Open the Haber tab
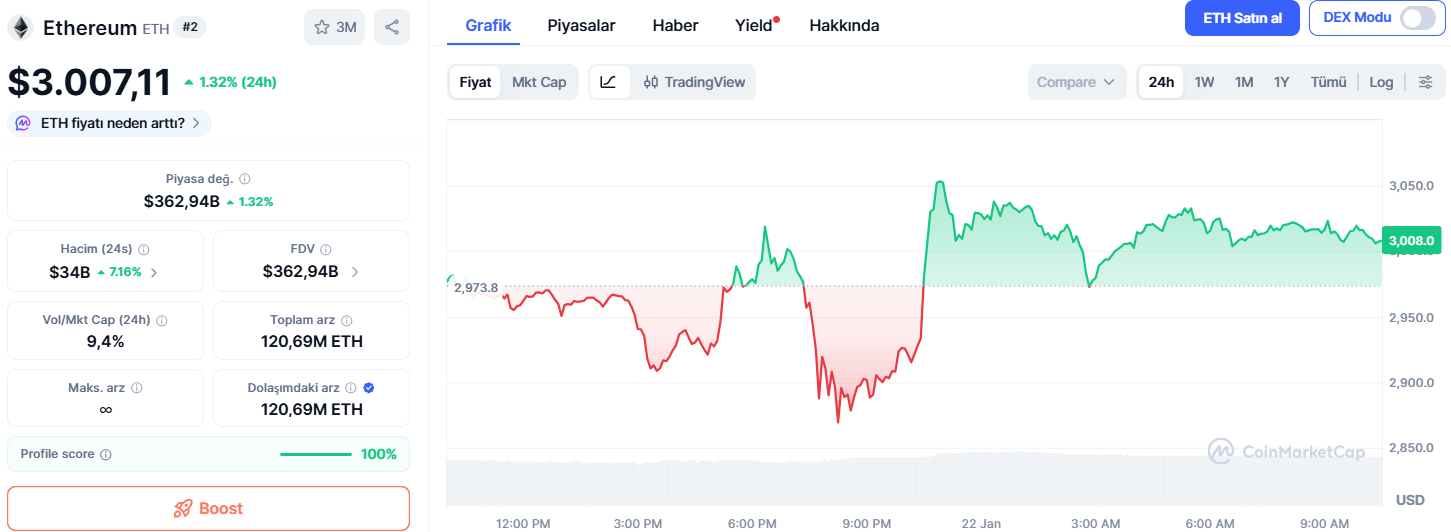The width and height of the screenshot is (1451, 532). pos(675,26)
